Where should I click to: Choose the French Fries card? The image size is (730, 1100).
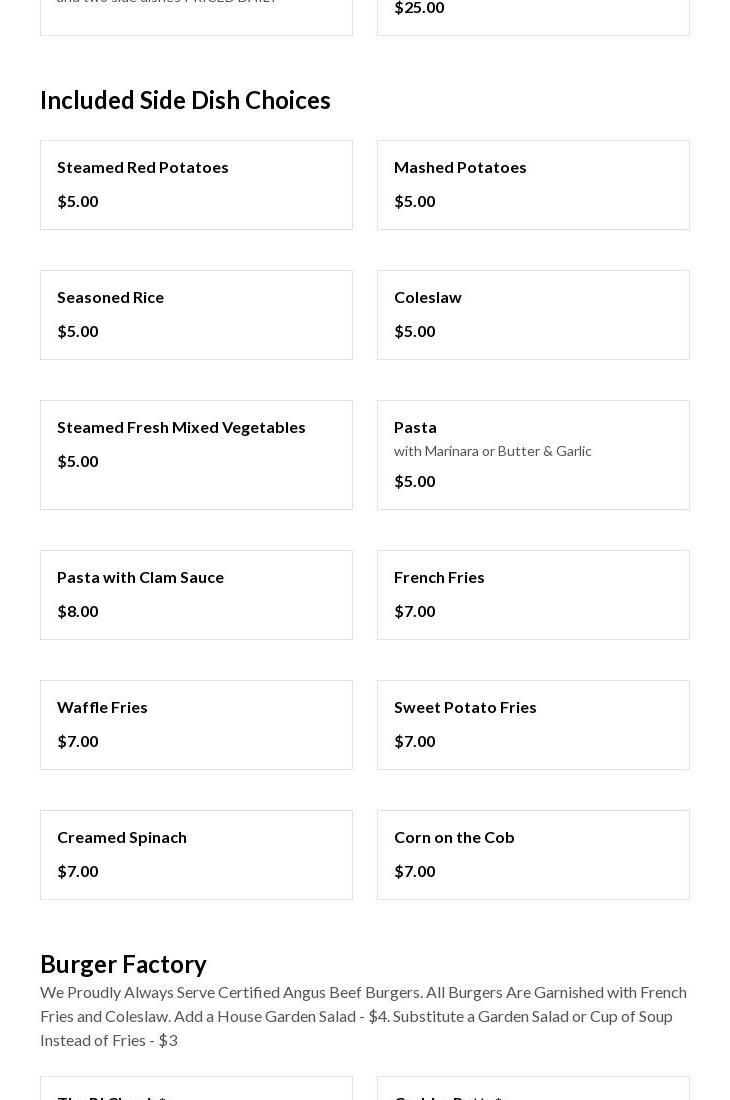point(532,595)
